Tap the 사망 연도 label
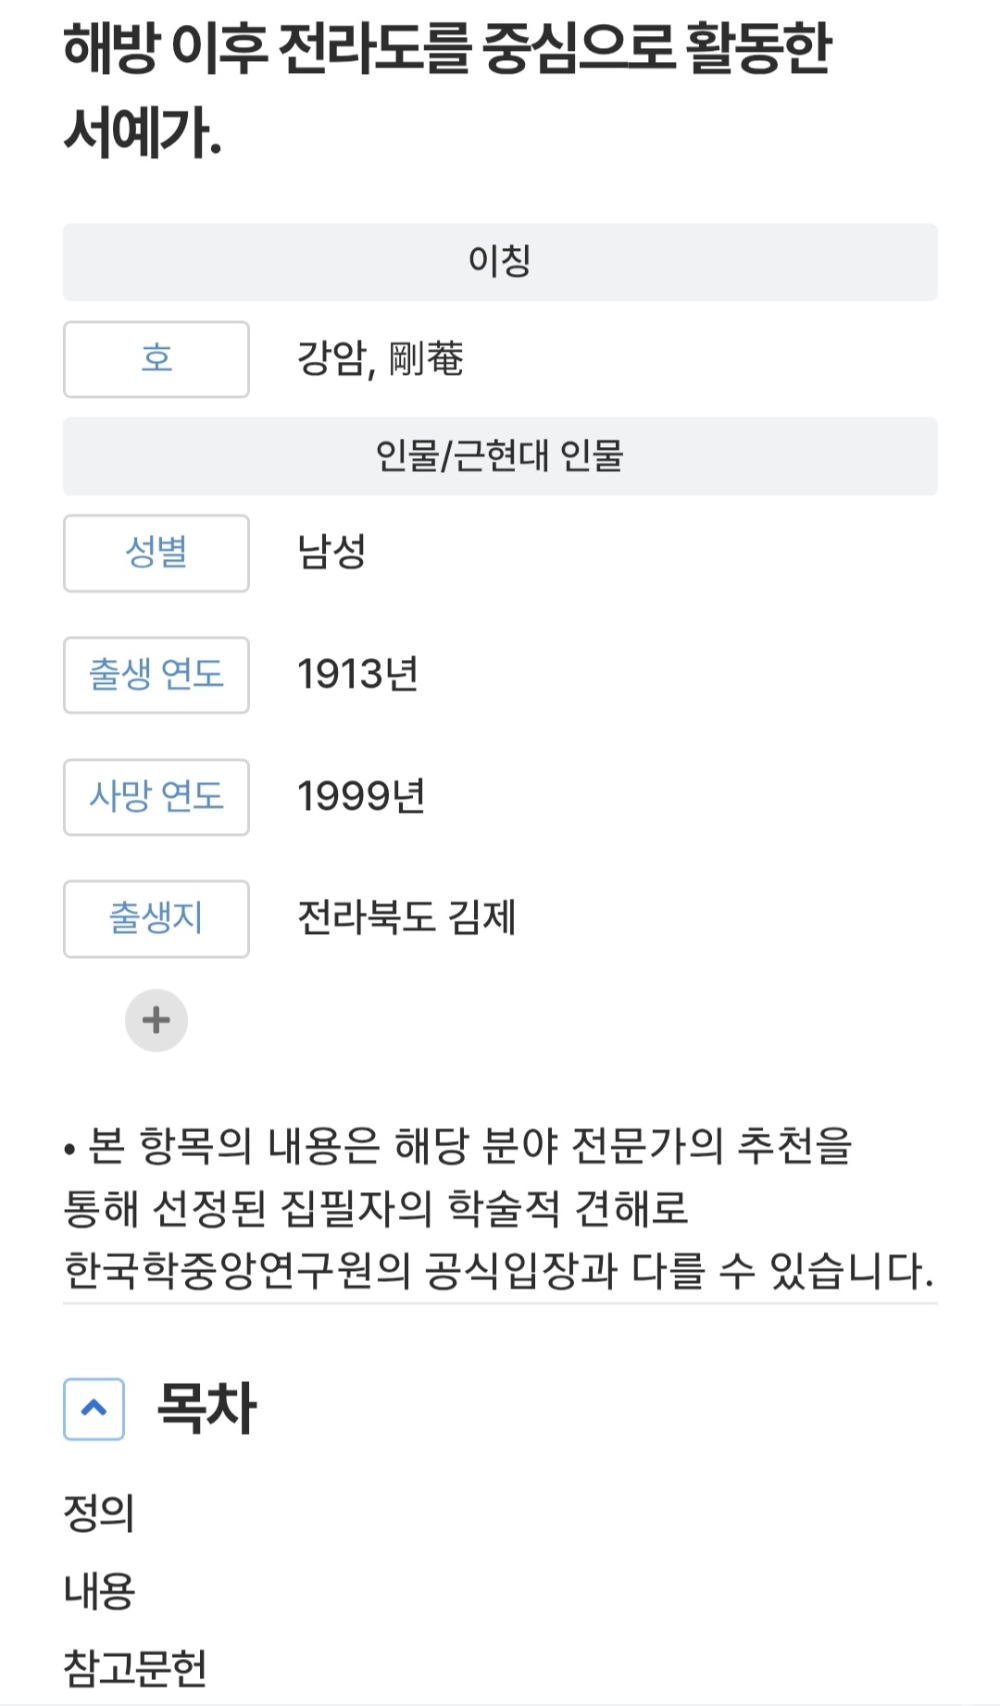 (x=156, y=797)
